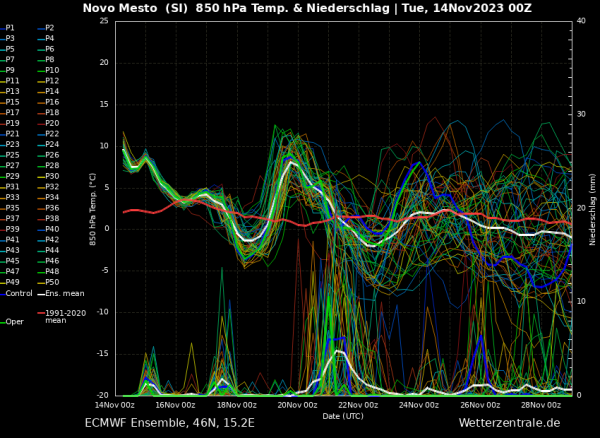Click legend label P50
Image resolution: width=600 pixels, height=438 pixels.
pyautogui.click(x=48, y=282)
